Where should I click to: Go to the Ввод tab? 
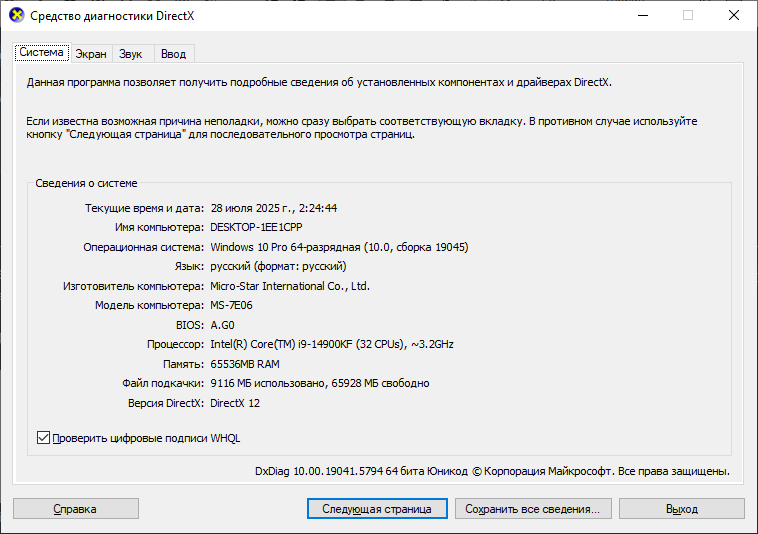[x=173, y=54]
